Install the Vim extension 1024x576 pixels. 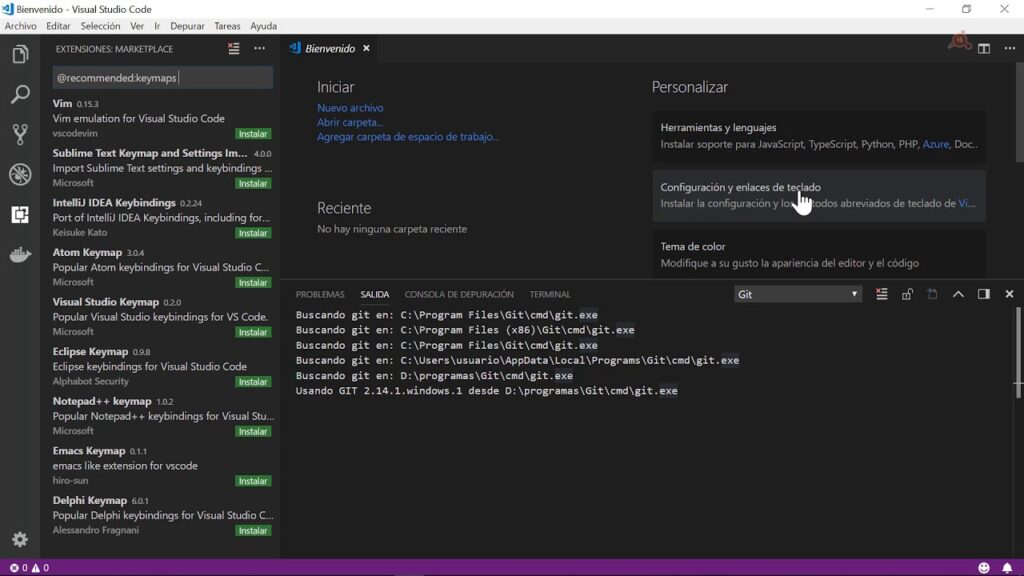coord(253,134)
